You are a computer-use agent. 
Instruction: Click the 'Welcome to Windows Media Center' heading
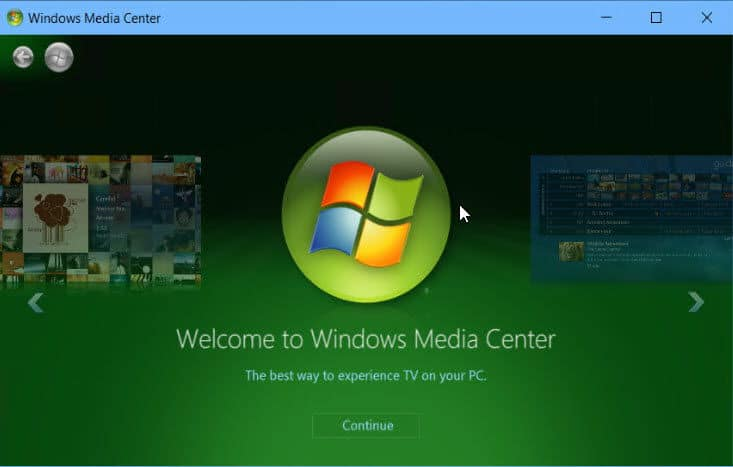coord(366,339)
